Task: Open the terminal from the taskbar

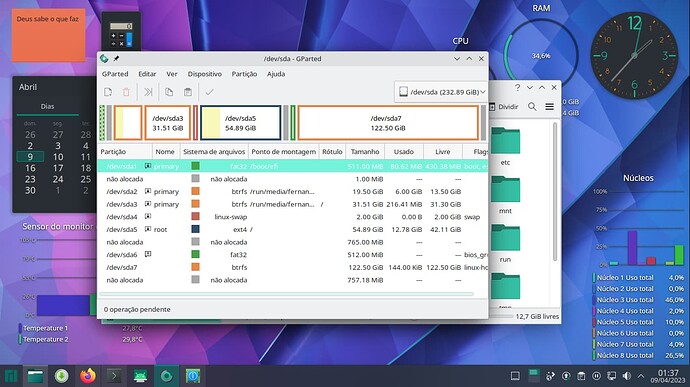Action: pyautogui.click(x=114, y=376)
